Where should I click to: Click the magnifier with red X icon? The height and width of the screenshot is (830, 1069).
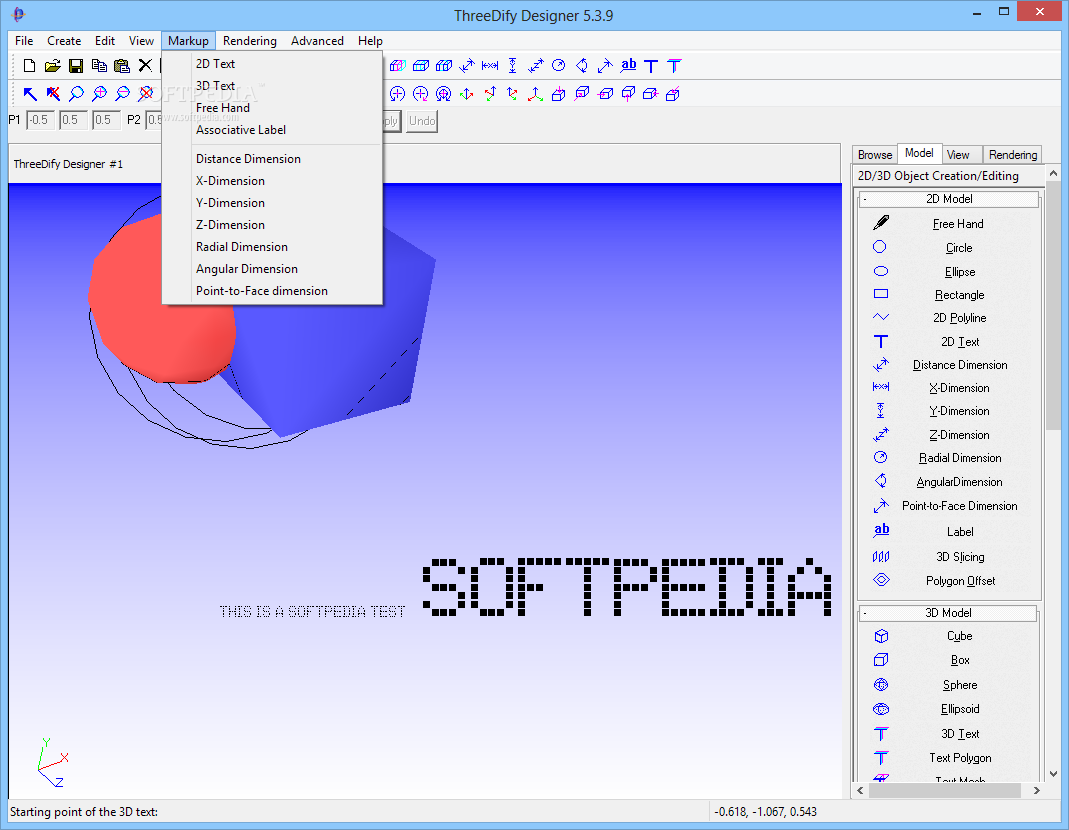point(145,93)
